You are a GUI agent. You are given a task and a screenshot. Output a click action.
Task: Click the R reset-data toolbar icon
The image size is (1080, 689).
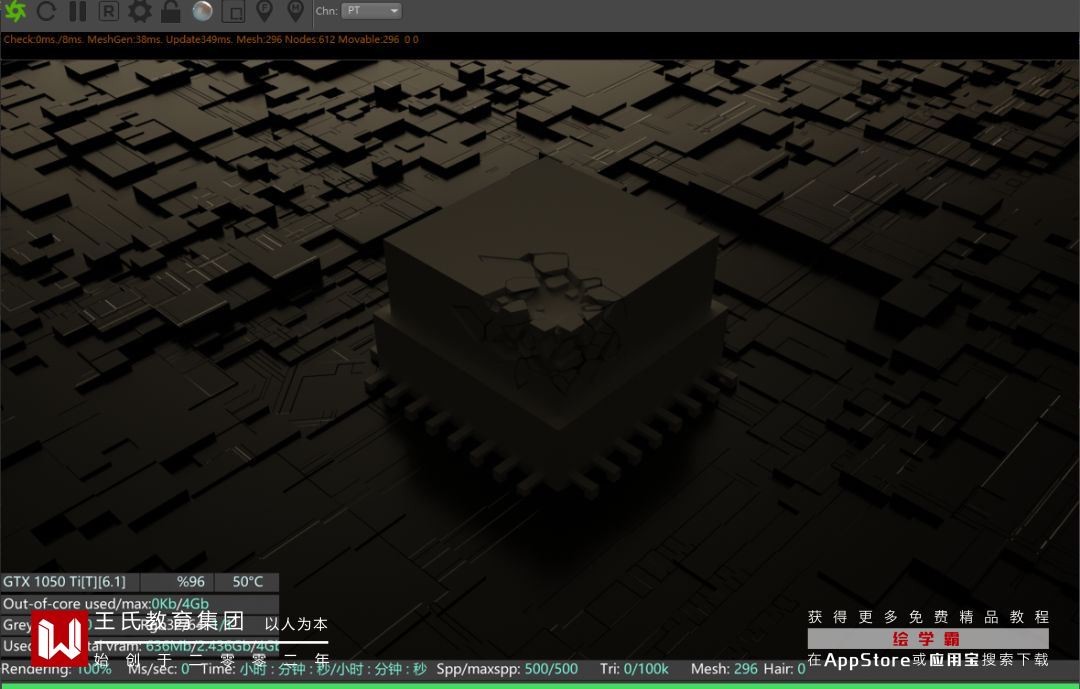[109, 10]
